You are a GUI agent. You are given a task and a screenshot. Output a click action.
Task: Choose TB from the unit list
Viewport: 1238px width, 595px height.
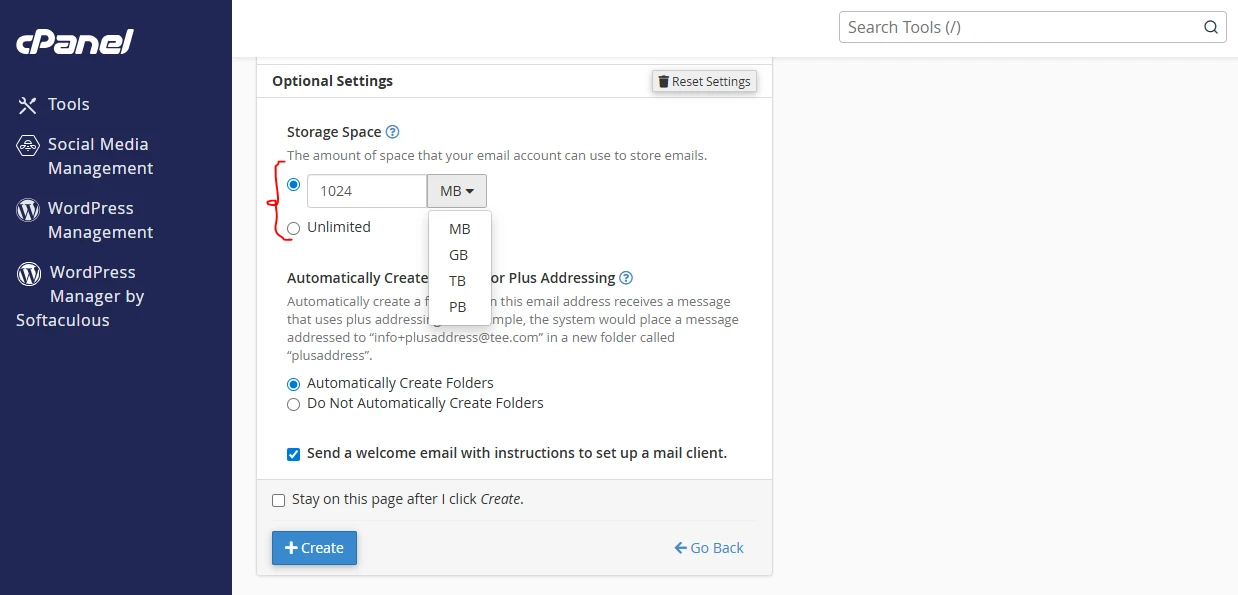click(459, 281)
